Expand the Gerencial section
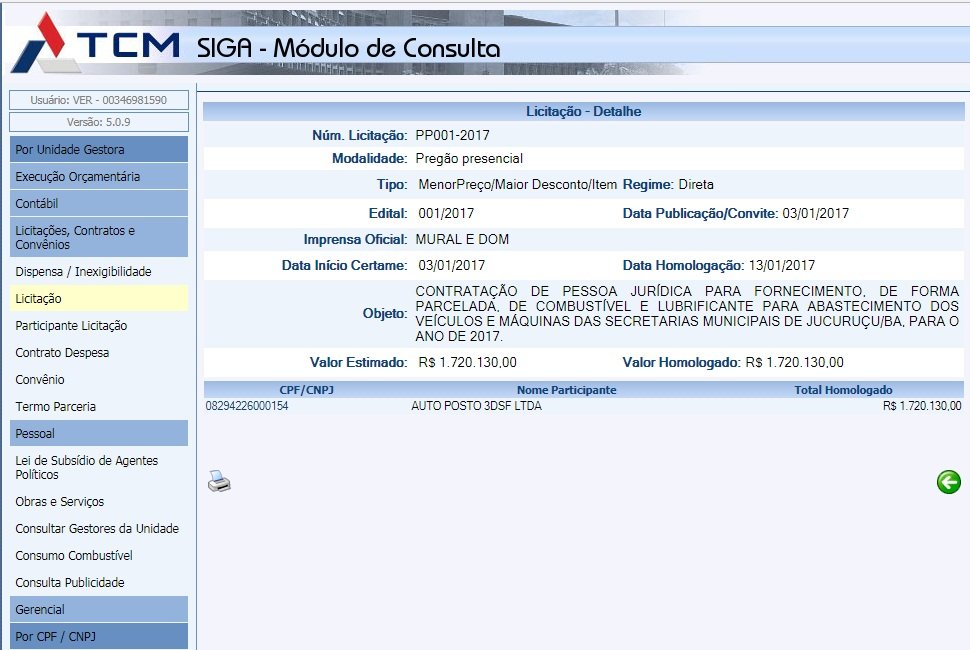Image resolution: width=970 pixels, height=650 pixels. pyautogui.click(x=98, y=610)
